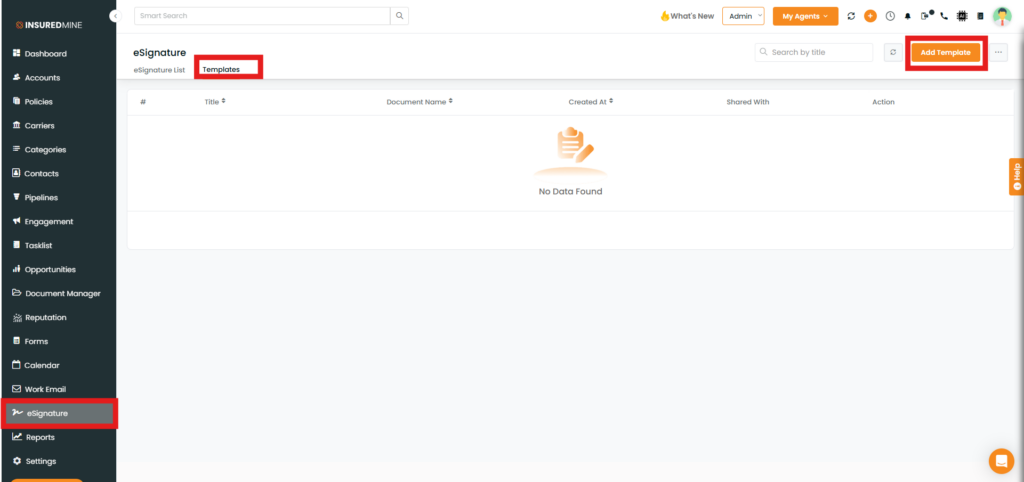The image size is (1024, 482).
Task: Click the Add Template button
Action: (x=946, y=52)
